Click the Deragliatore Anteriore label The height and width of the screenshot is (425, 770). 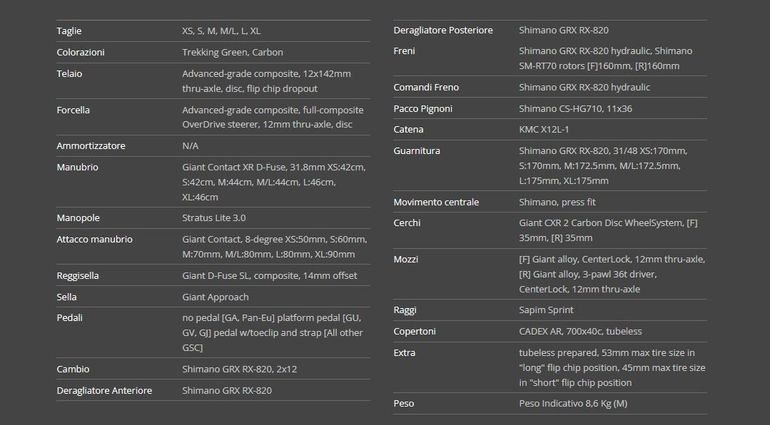104,391
